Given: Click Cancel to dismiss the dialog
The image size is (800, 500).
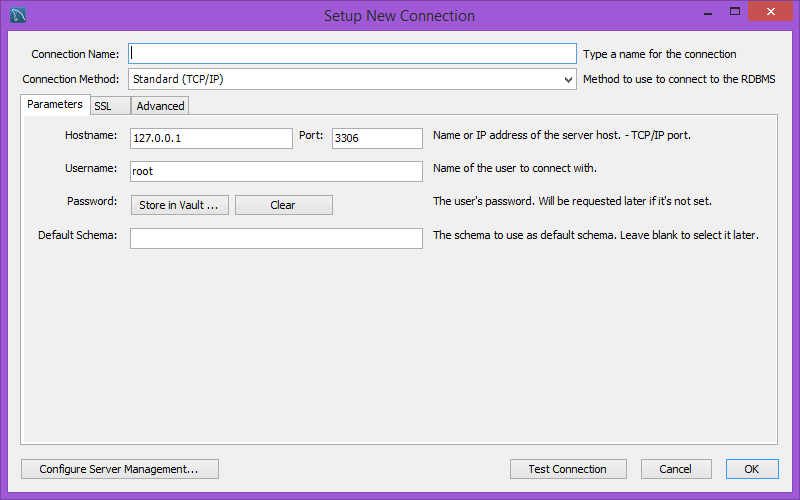Looking at the screenshot, I should click(x=676, y=469).
